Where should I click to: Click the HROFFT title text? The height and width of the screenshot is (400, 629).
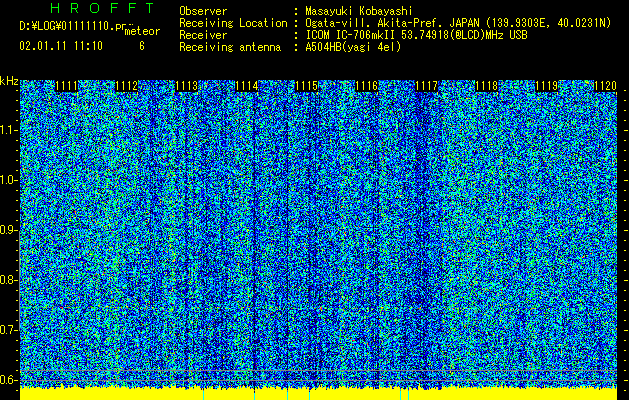tap(102, 8)
